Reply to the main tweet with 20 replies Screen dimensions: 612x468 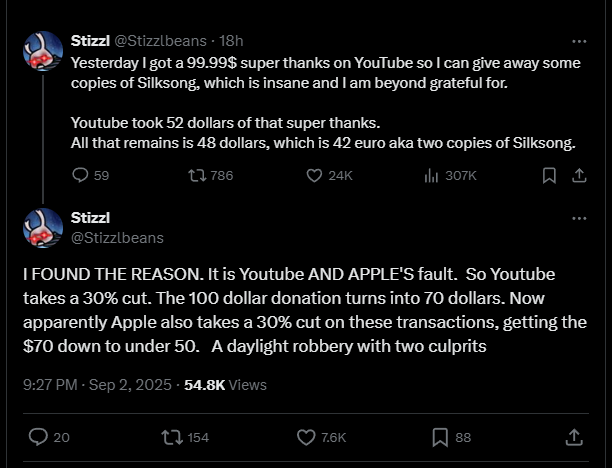(x=49, y=437)
